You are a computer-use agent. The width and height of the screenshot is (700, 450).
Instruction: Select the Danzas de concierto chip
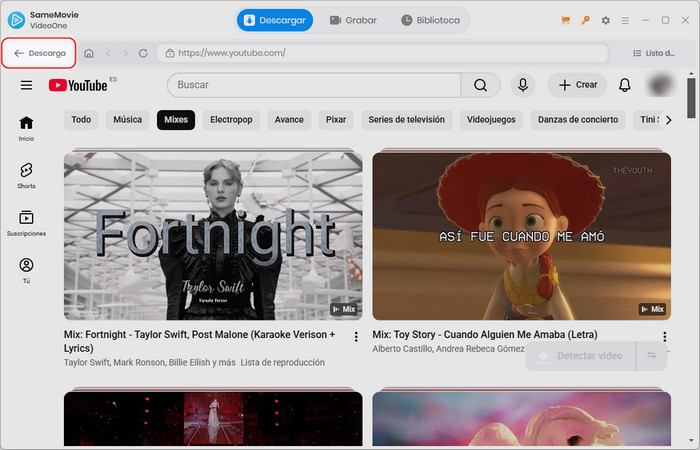578,120
